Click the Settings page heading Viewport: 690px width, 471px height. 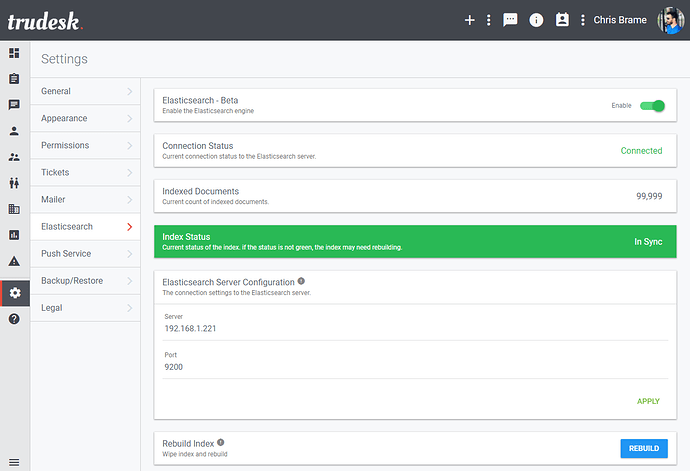pos(64,59)
